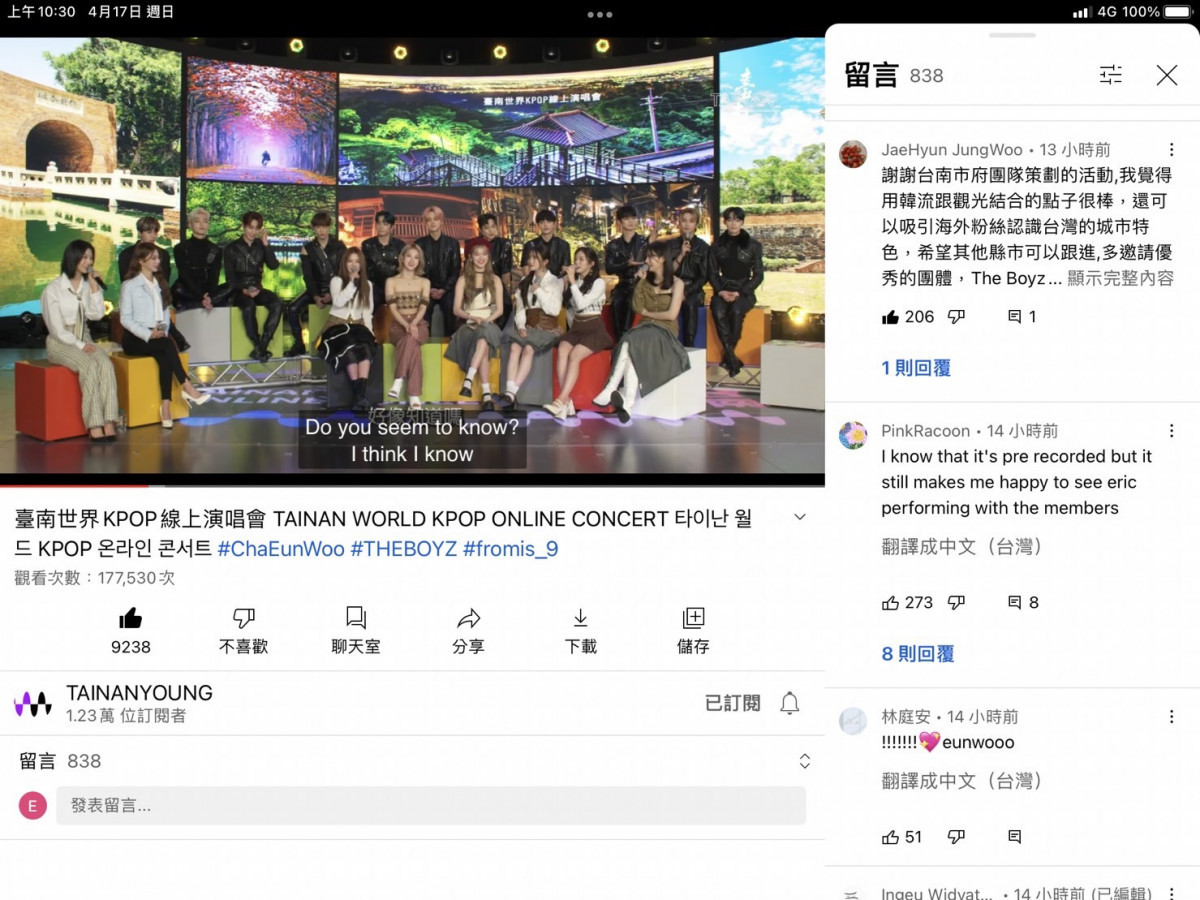
Task: Tap the 不喜歡 dislike button
Action: click(243, 631)
